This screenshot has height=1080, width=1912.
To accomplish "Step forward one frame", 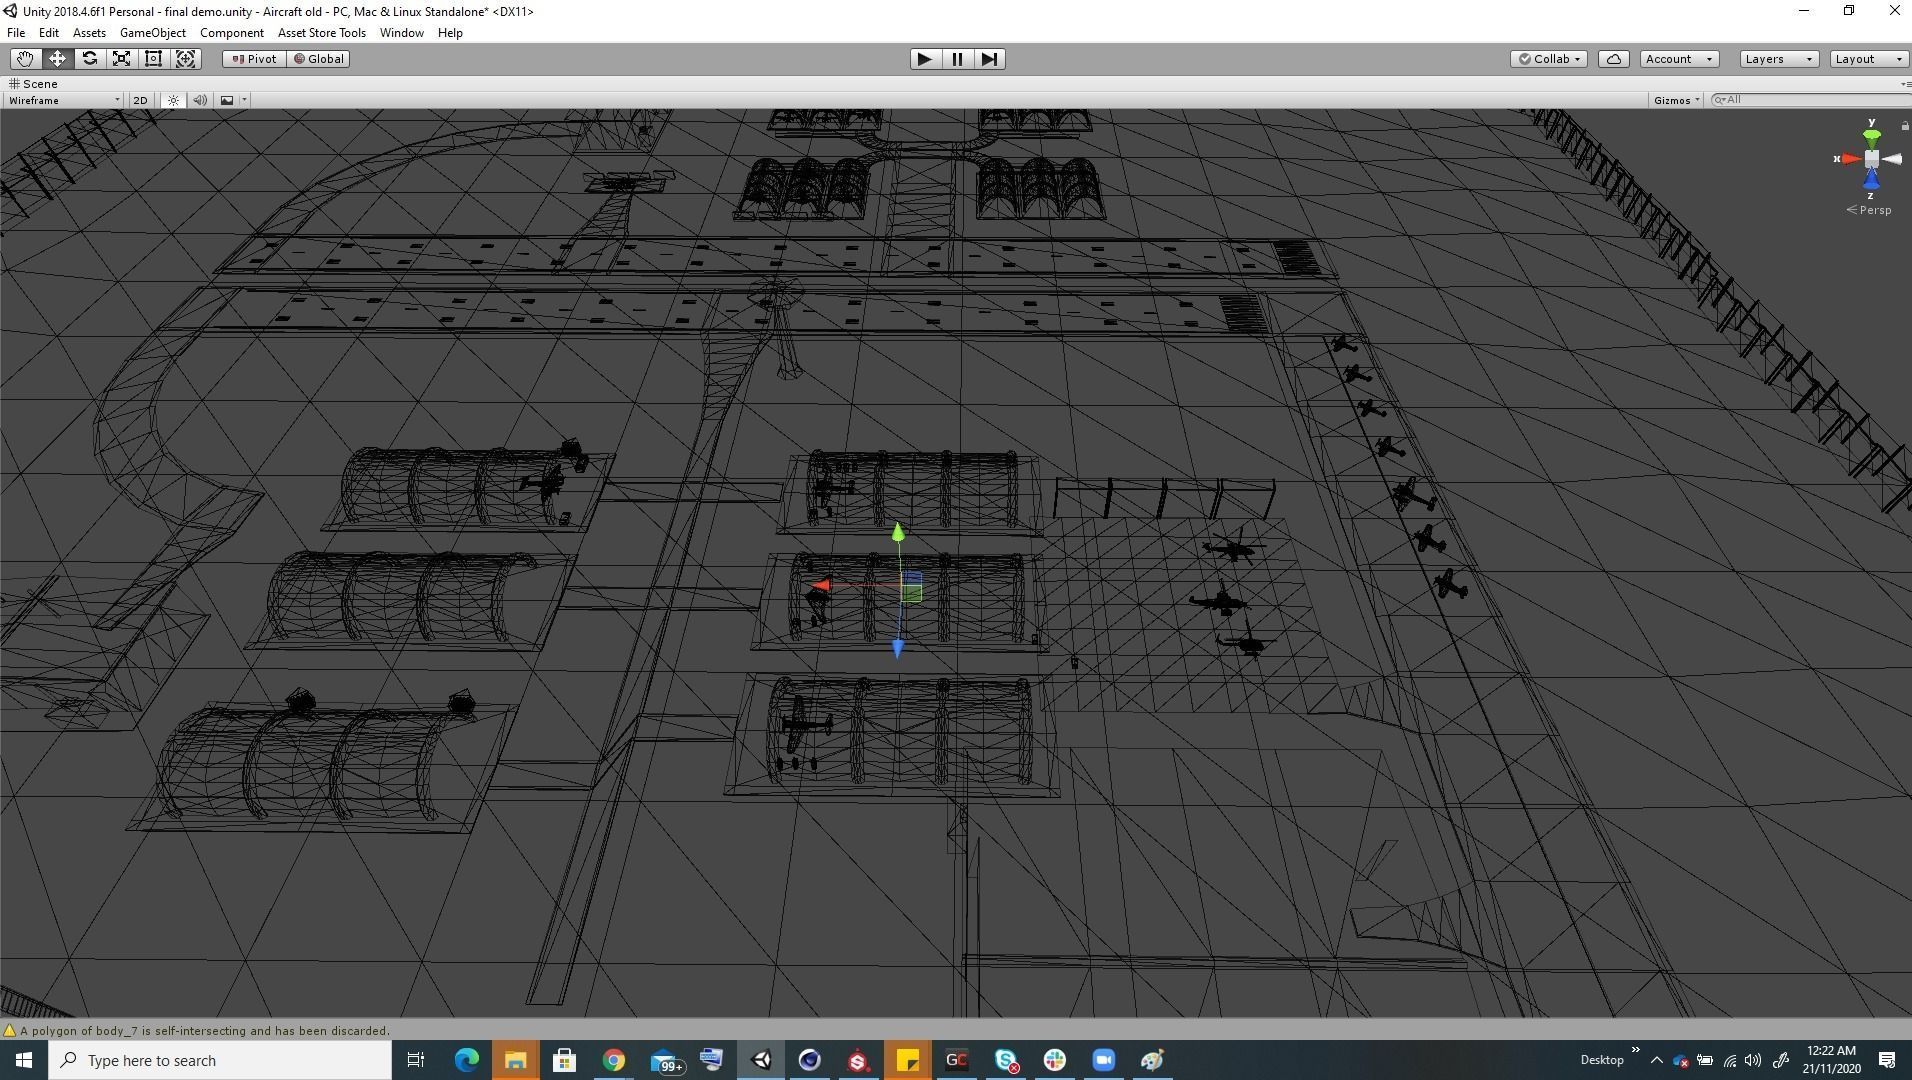I will [989, 59].
